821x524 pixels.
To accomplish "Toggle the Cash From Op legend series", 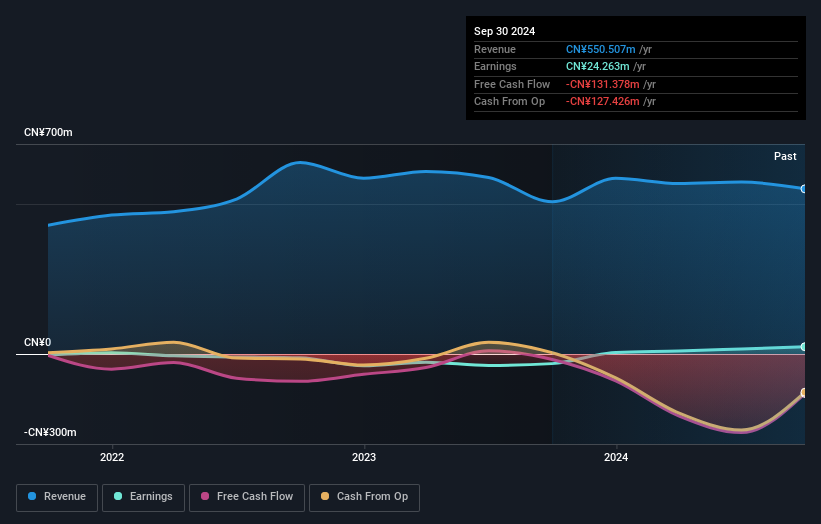I will pos(364,497).
